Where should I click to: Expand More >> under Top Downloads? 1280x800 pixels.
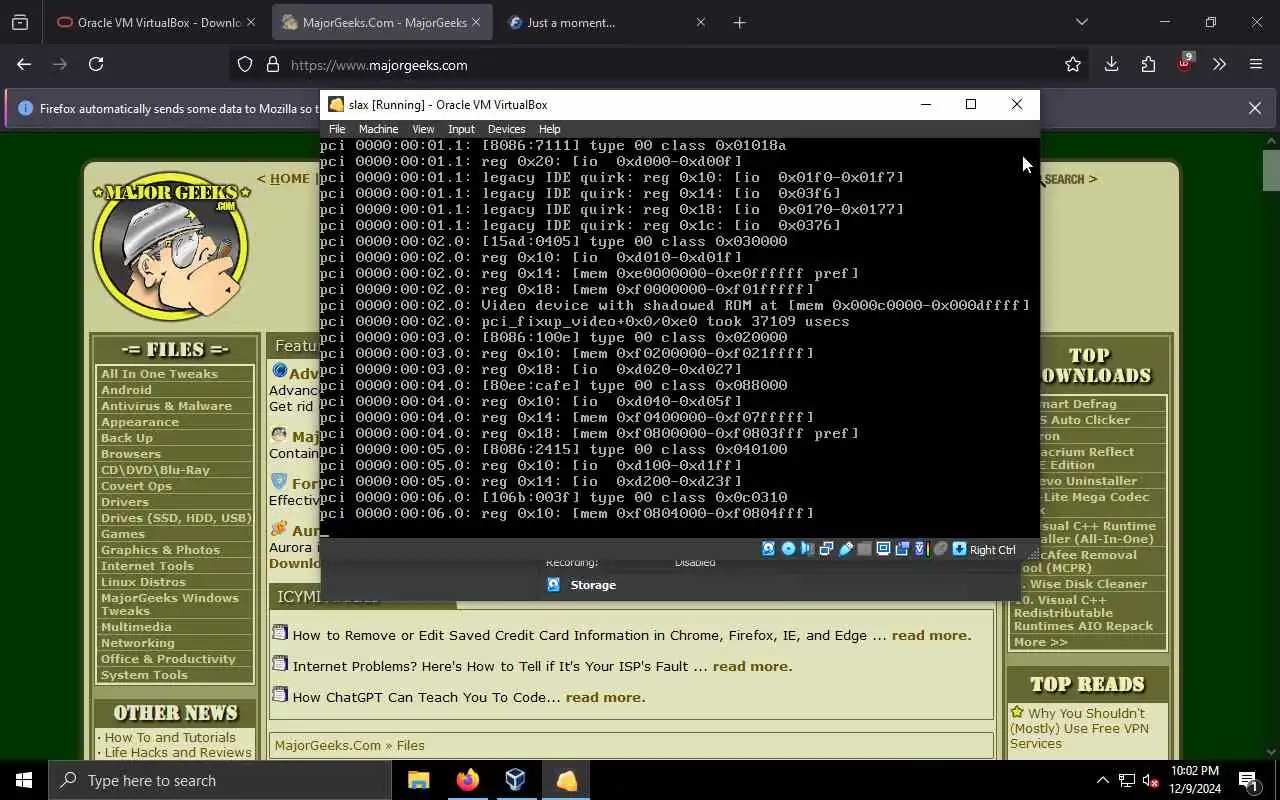point(1040,642)
